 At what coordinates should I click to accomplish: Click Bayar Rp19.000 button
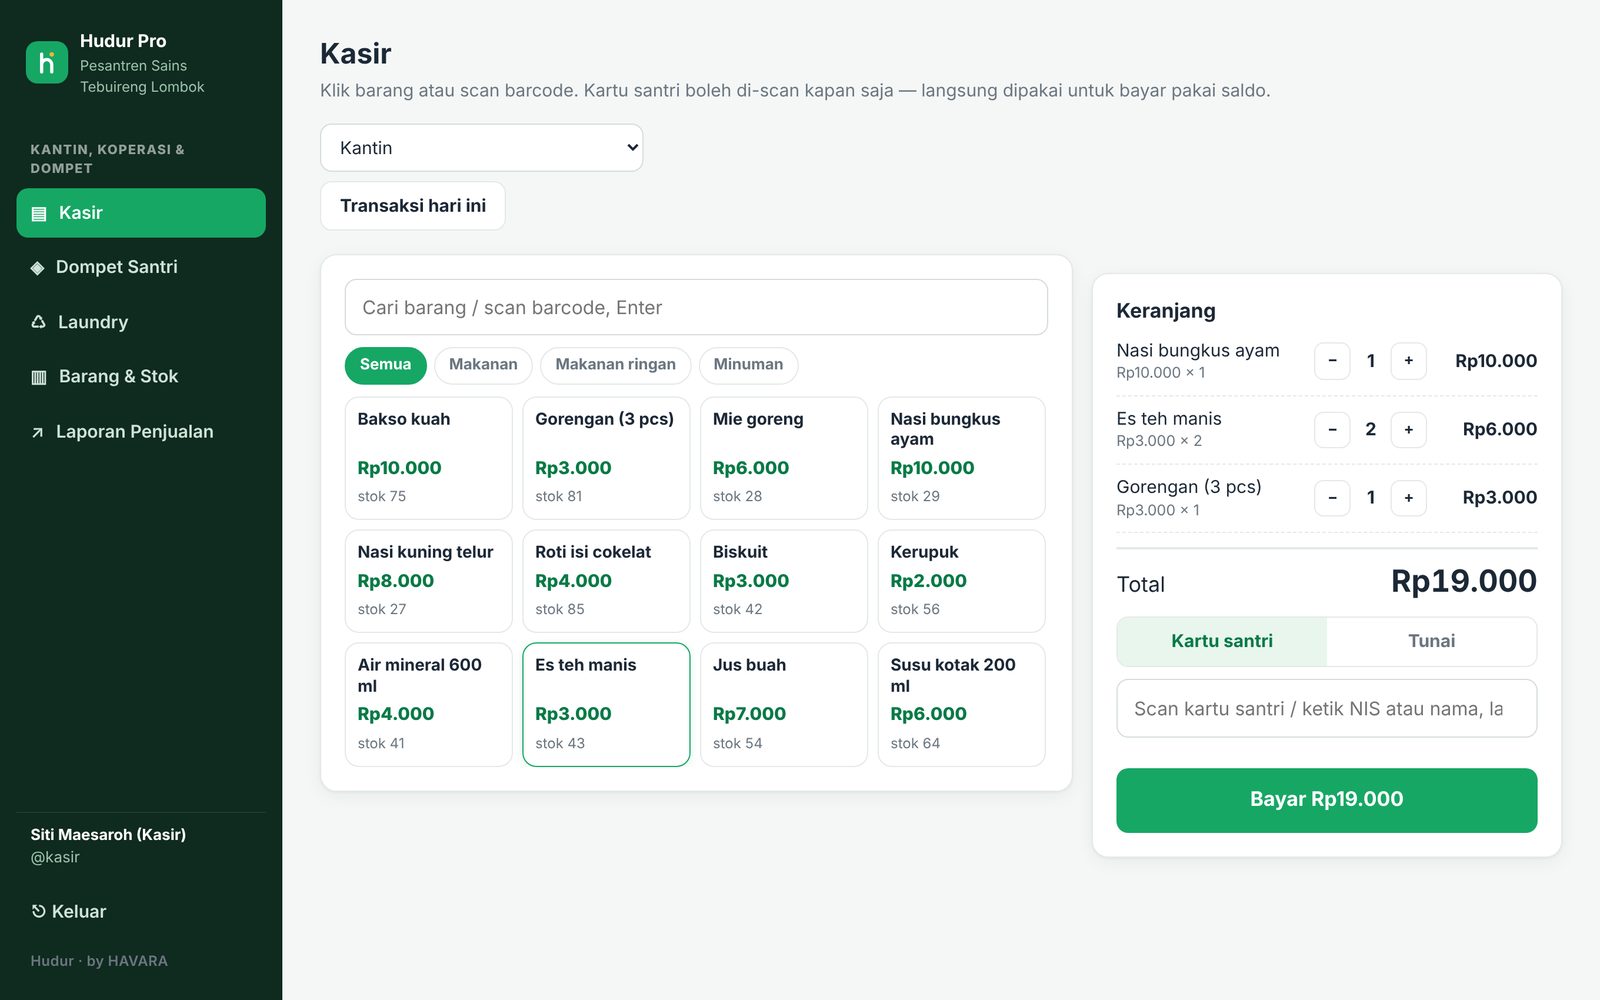click(1326, 800)
